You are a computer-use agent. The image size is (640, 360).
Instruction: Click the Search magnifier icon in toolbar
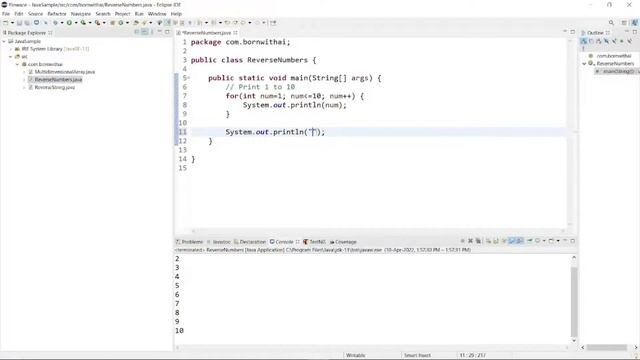tap(611, 23)
